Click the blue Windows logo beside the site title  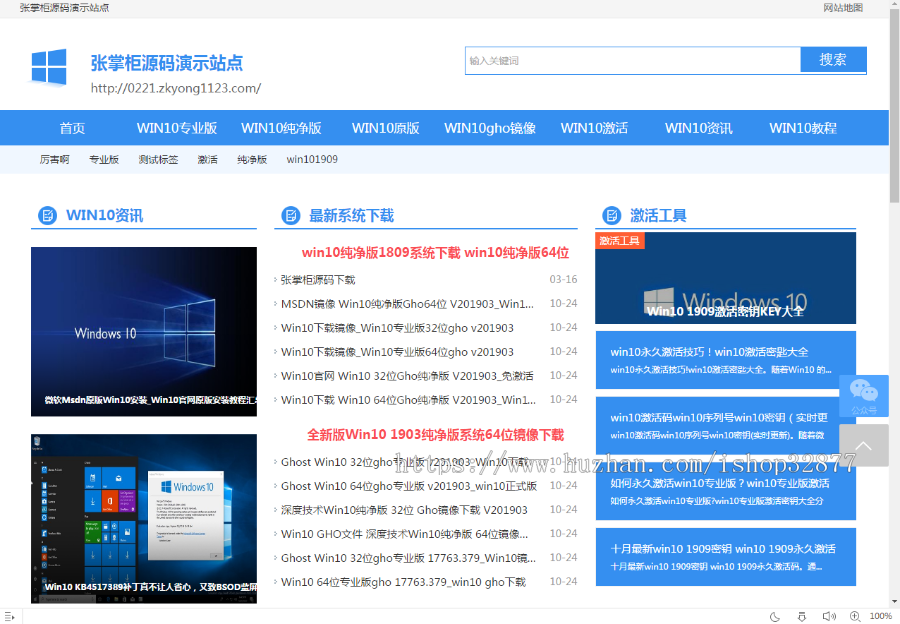coord(49,69)
